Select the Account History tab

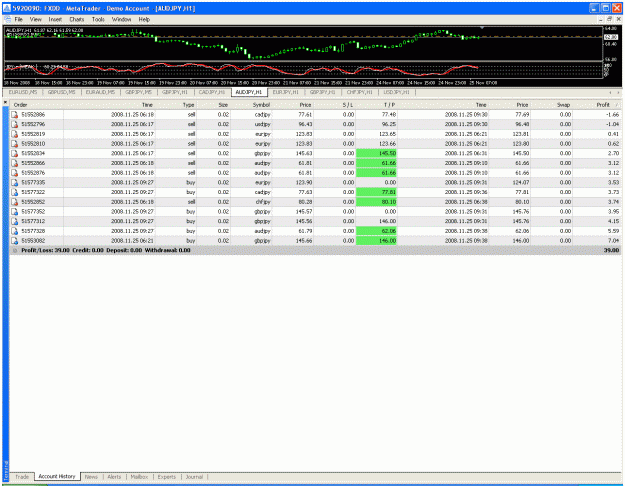point(57,476)
